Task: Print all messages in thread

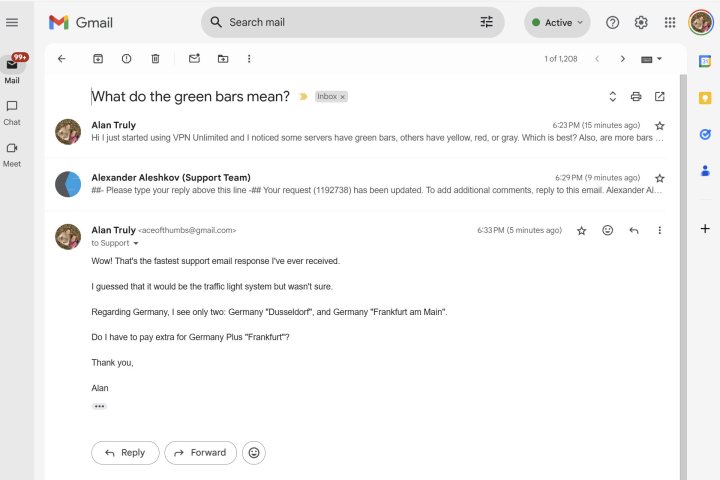Action: (636, 97)
